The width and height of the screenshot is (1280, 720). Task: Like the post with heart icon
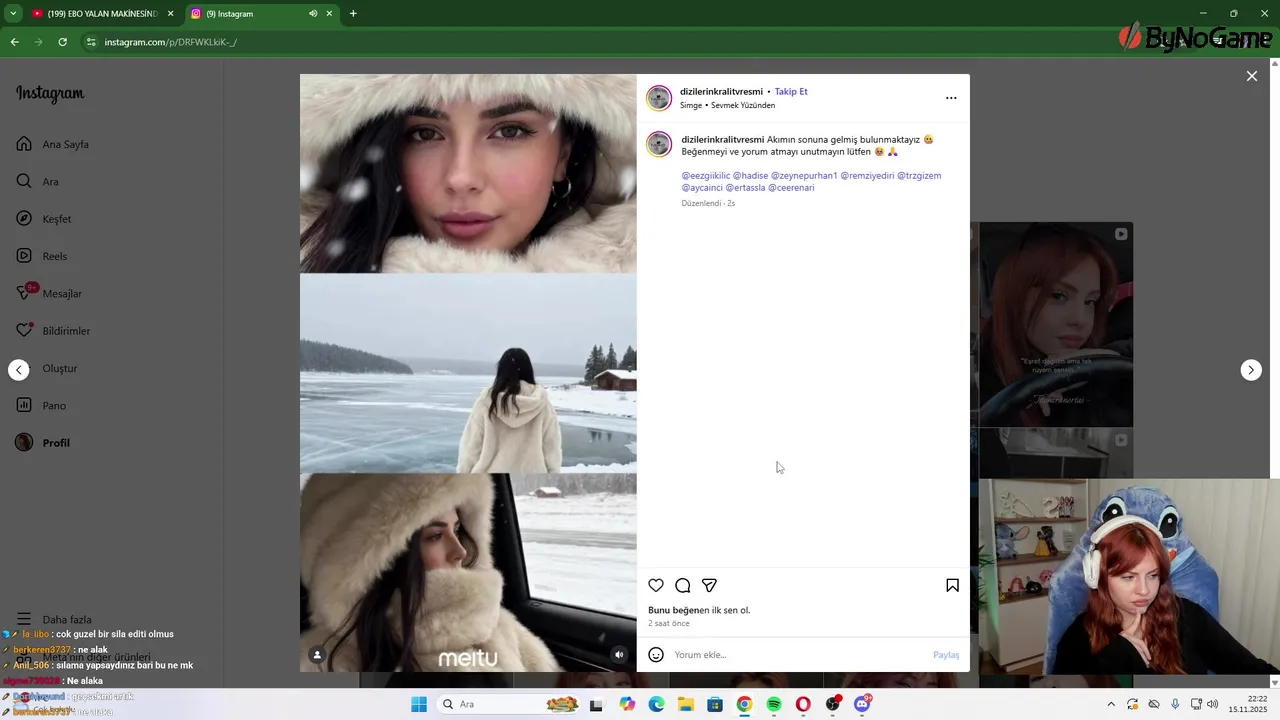656,585
